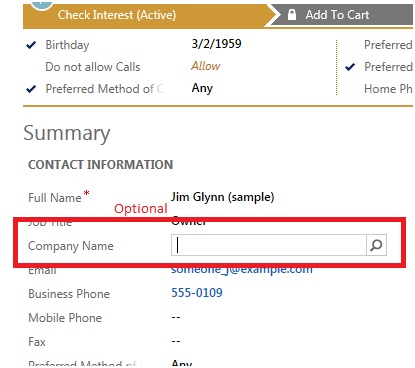Screen dimensions: 415x368
Task: Click the Full Name value Jim Glynn (sample)
Action: click(223, 197)
